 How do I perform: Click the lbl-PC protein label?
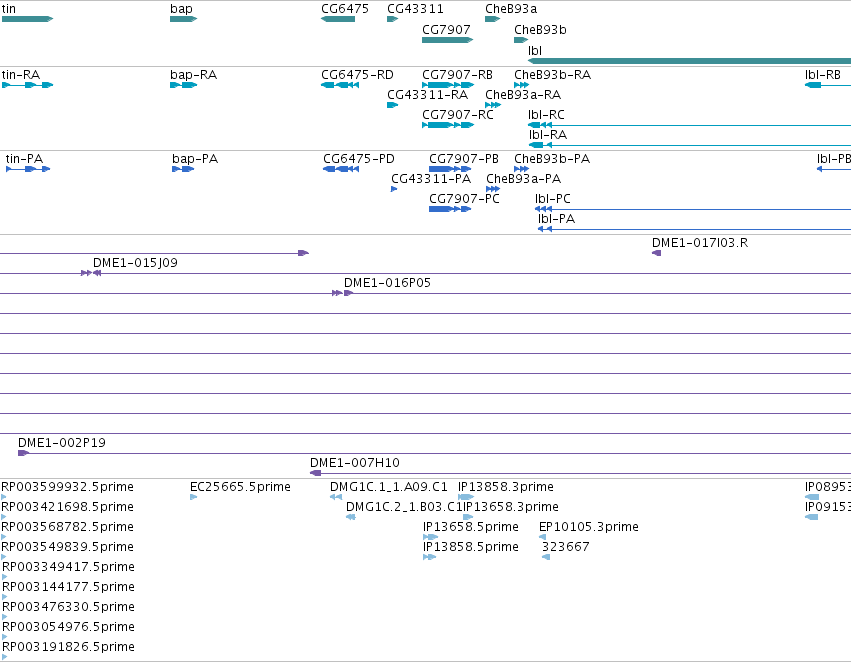552,199
